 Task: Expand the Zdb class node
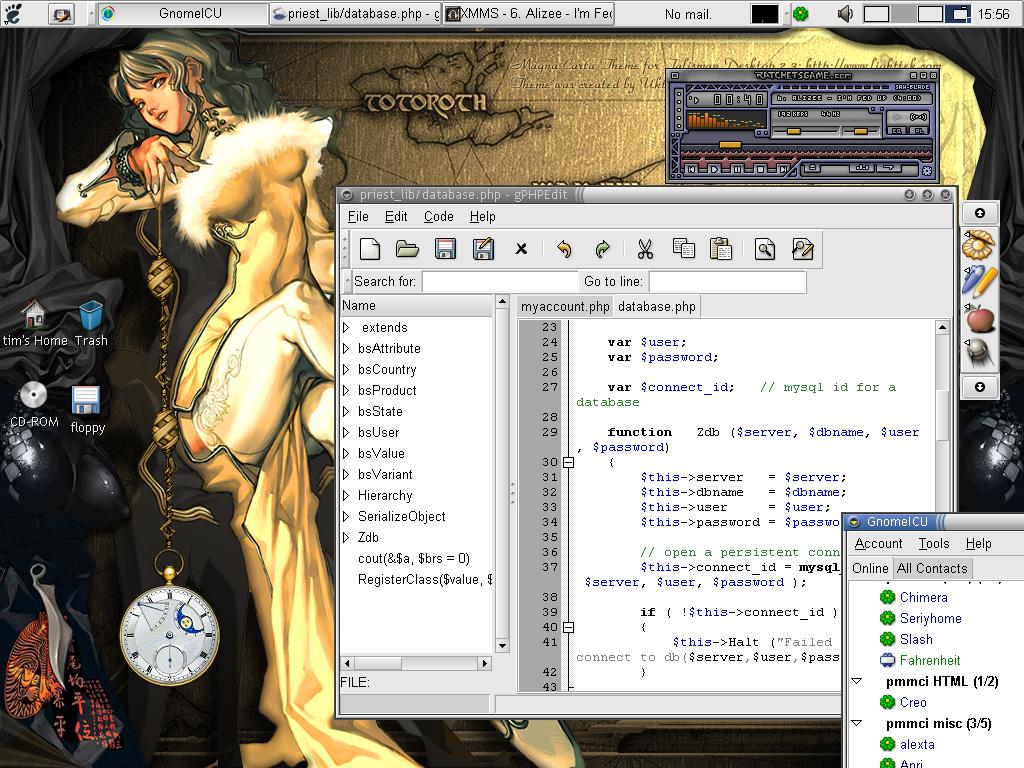(347, 537)
